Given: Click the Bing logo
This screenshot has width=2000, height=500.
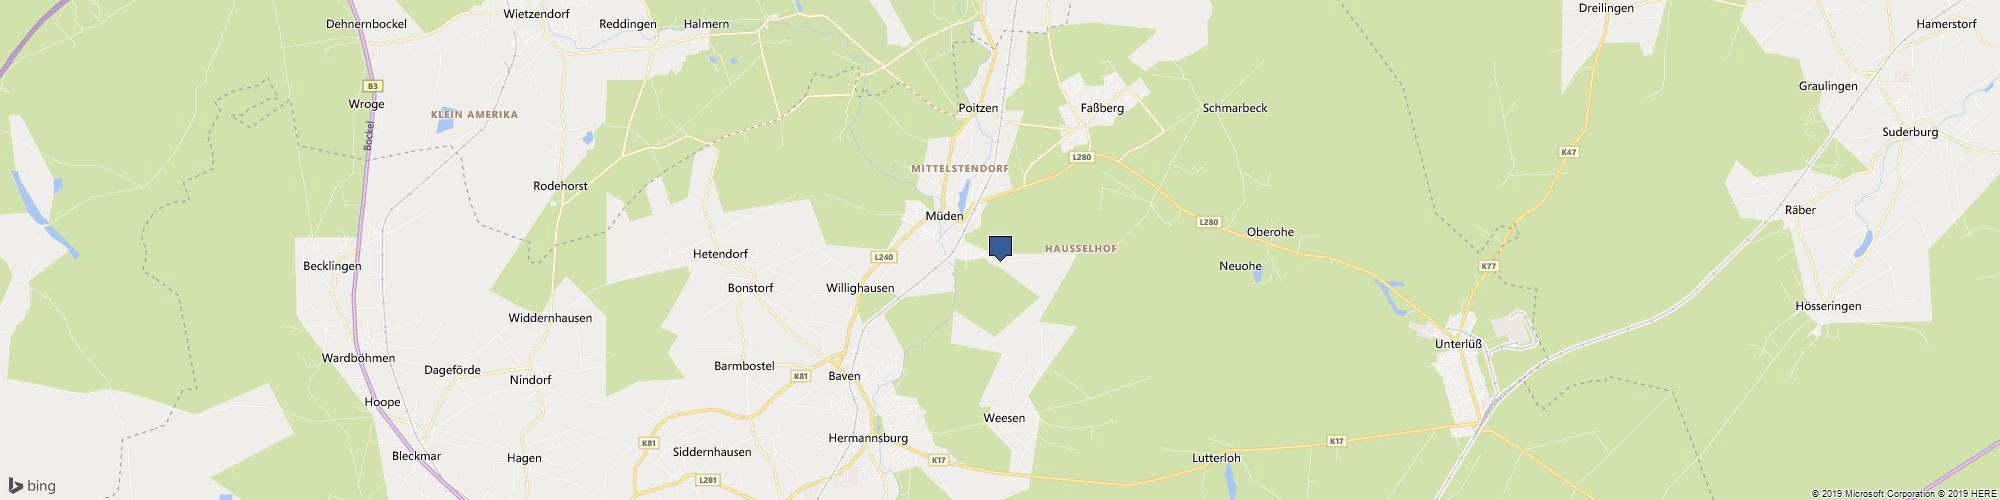Looking at the screenshot, I should (33, 486).
